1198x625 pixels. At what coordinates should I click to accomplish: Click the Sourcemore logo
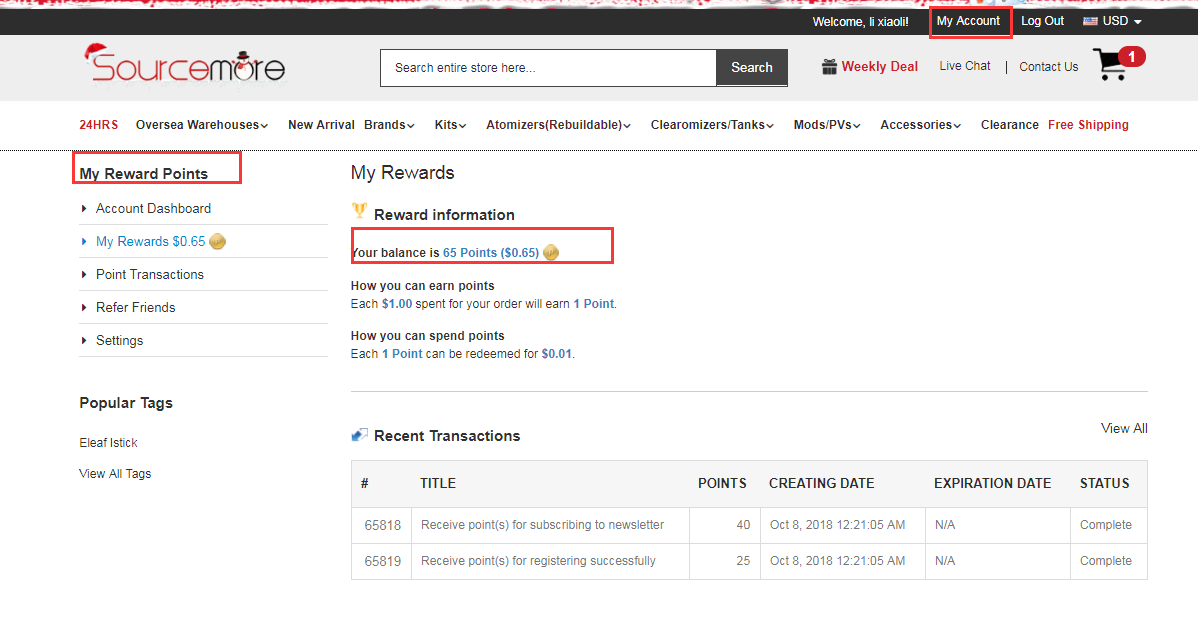point(184,64)
